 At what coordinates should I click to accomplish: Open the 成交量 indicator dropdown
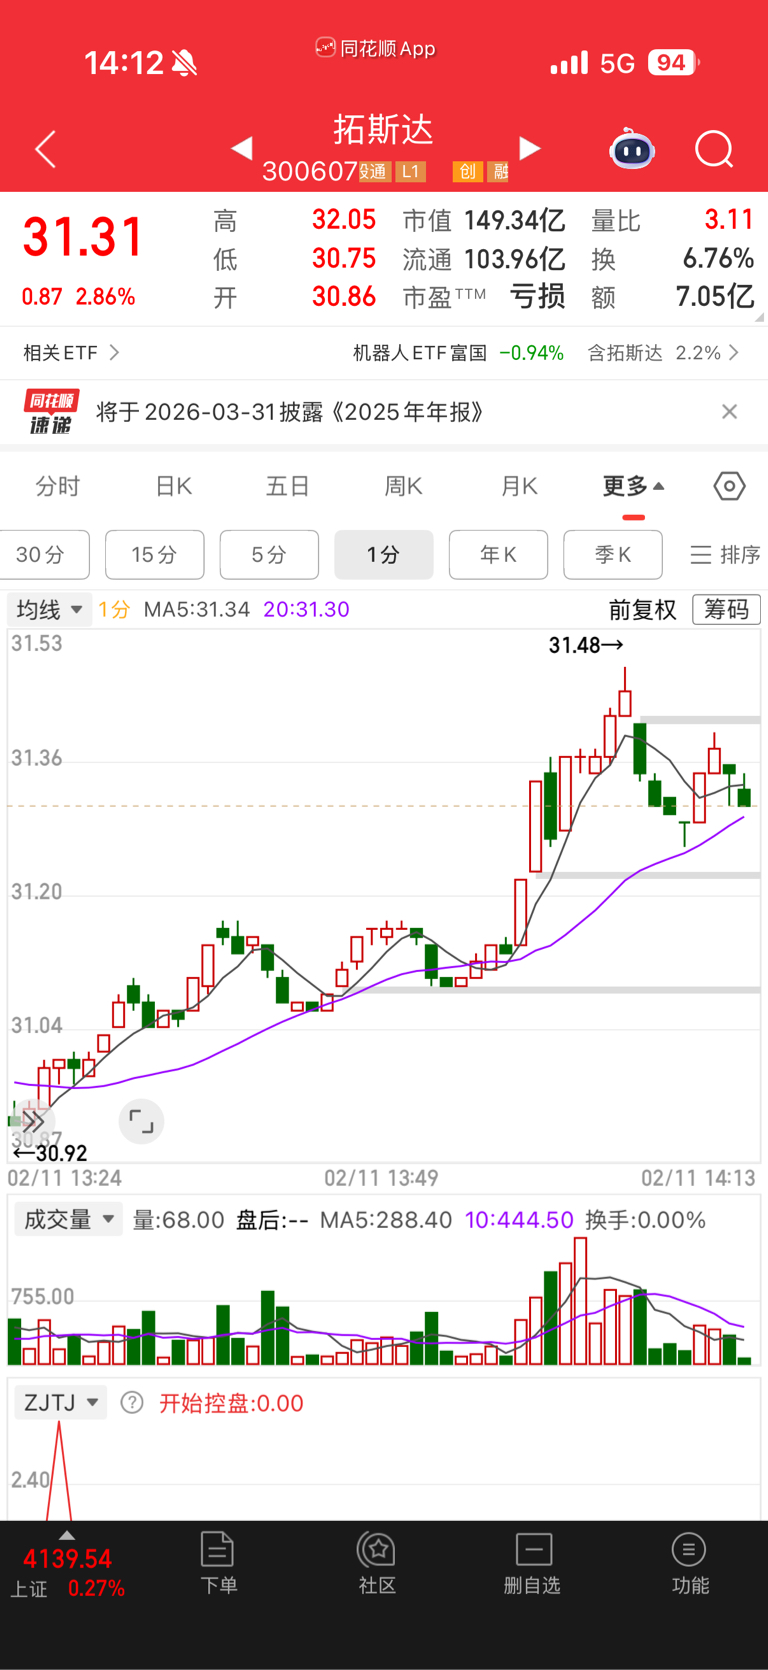pos(68,1220)
